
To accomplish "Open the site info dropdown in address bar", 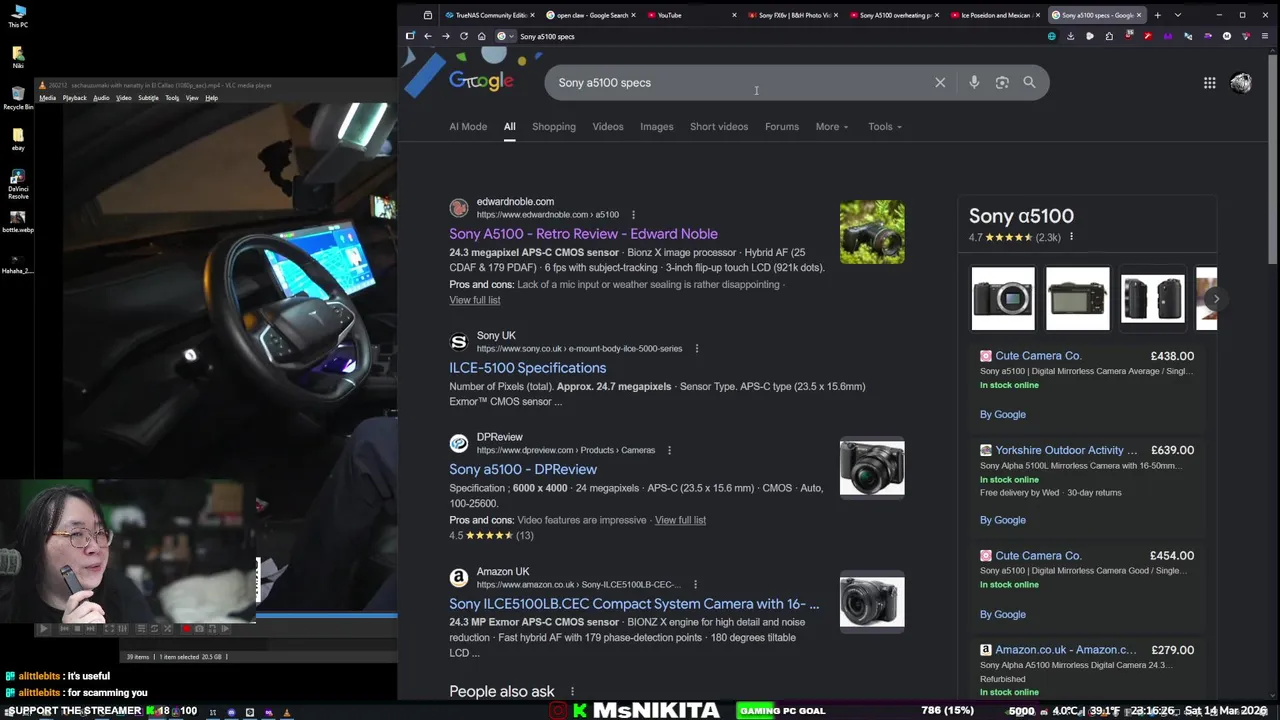I will 505,36.
